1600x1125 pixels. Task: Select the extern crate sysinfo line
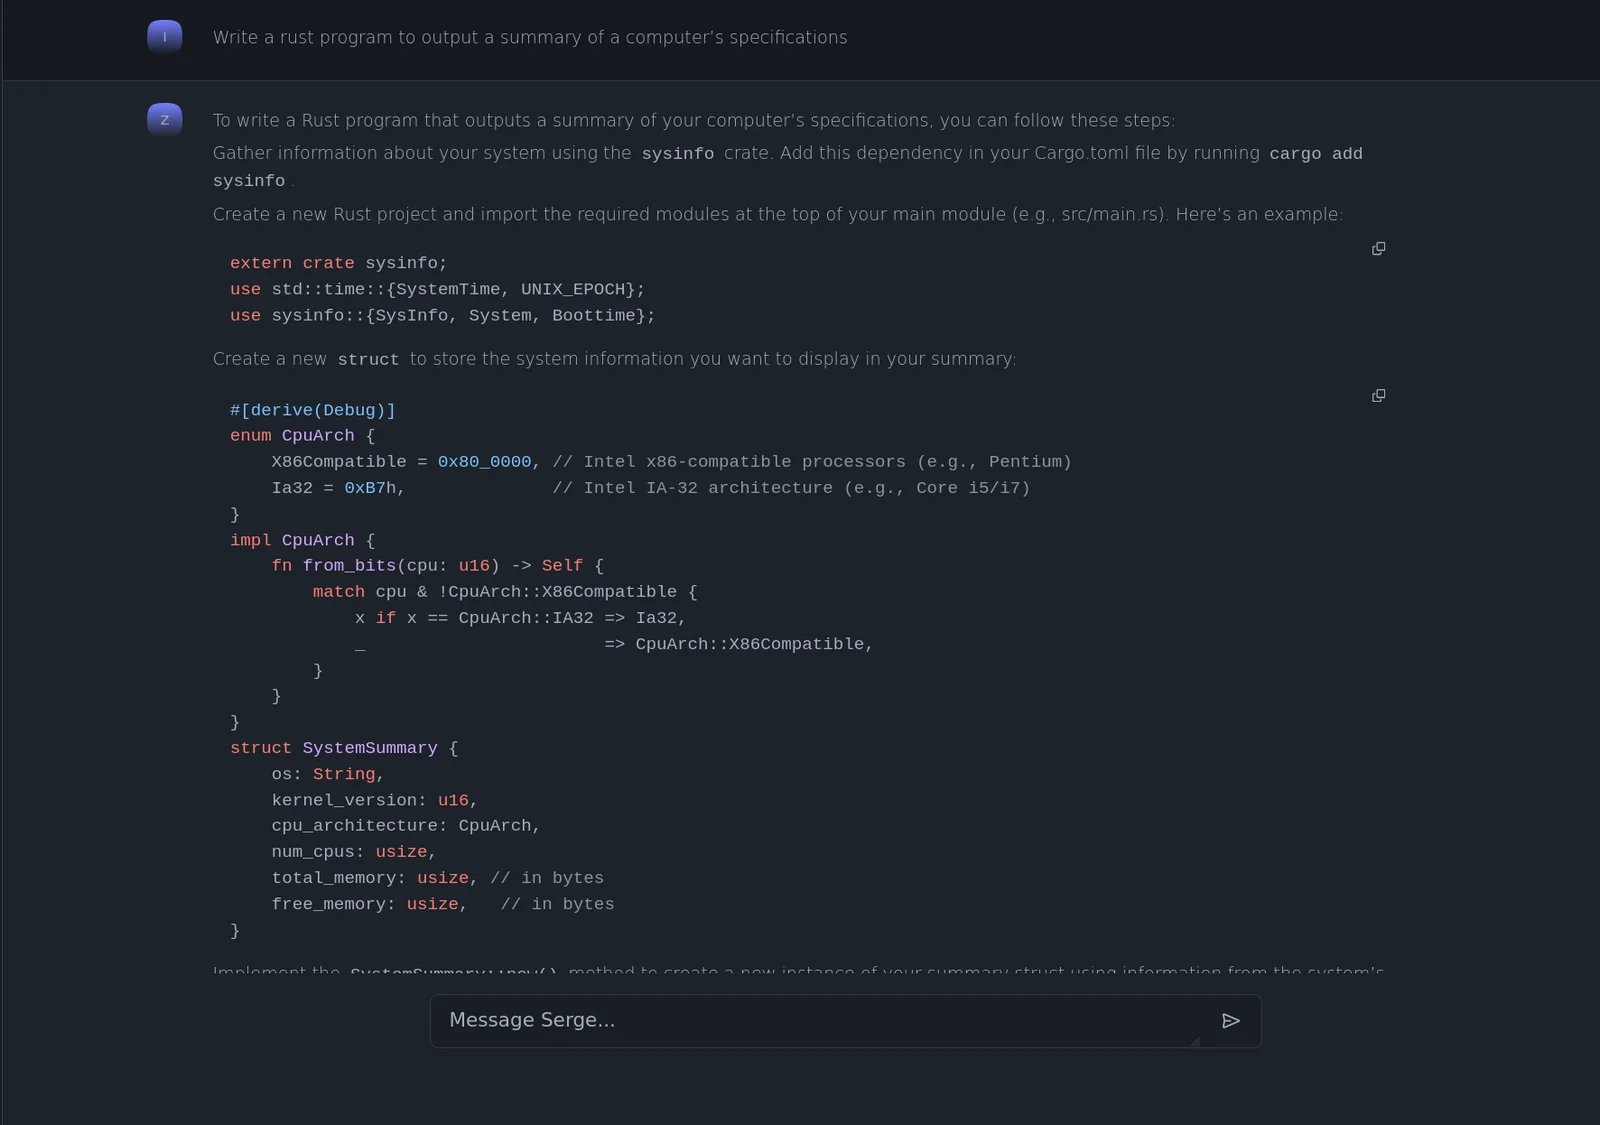coord(337,262)
